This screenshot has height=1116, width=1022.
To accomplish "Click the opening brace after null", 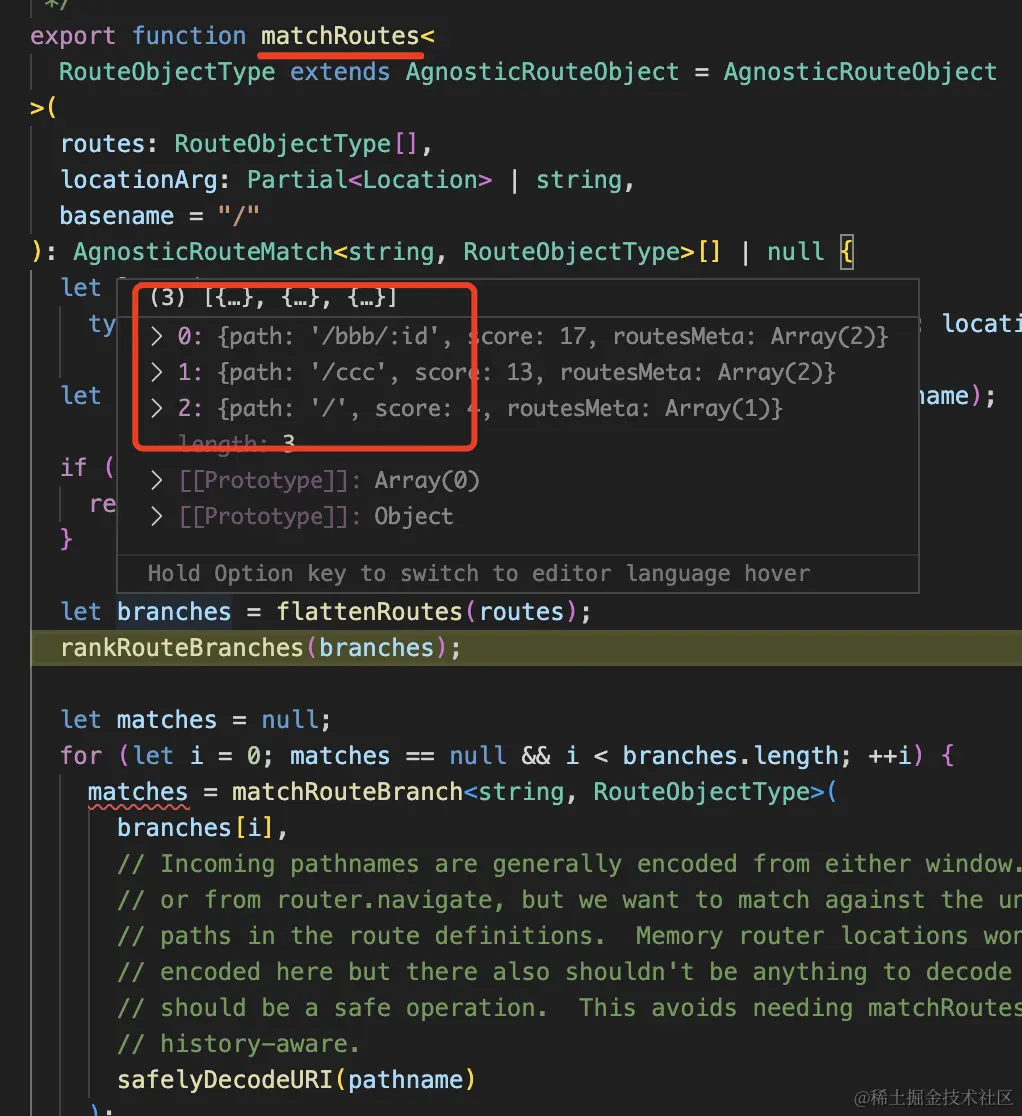I will click(846, 252).
